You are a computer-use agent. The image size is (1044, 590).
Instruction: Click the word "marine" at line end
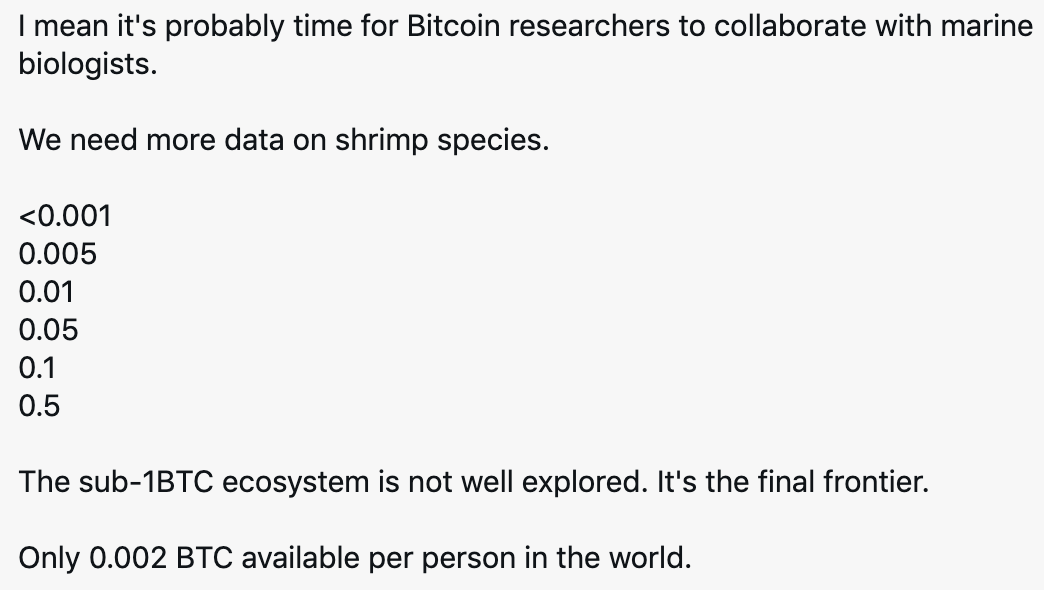987,27
